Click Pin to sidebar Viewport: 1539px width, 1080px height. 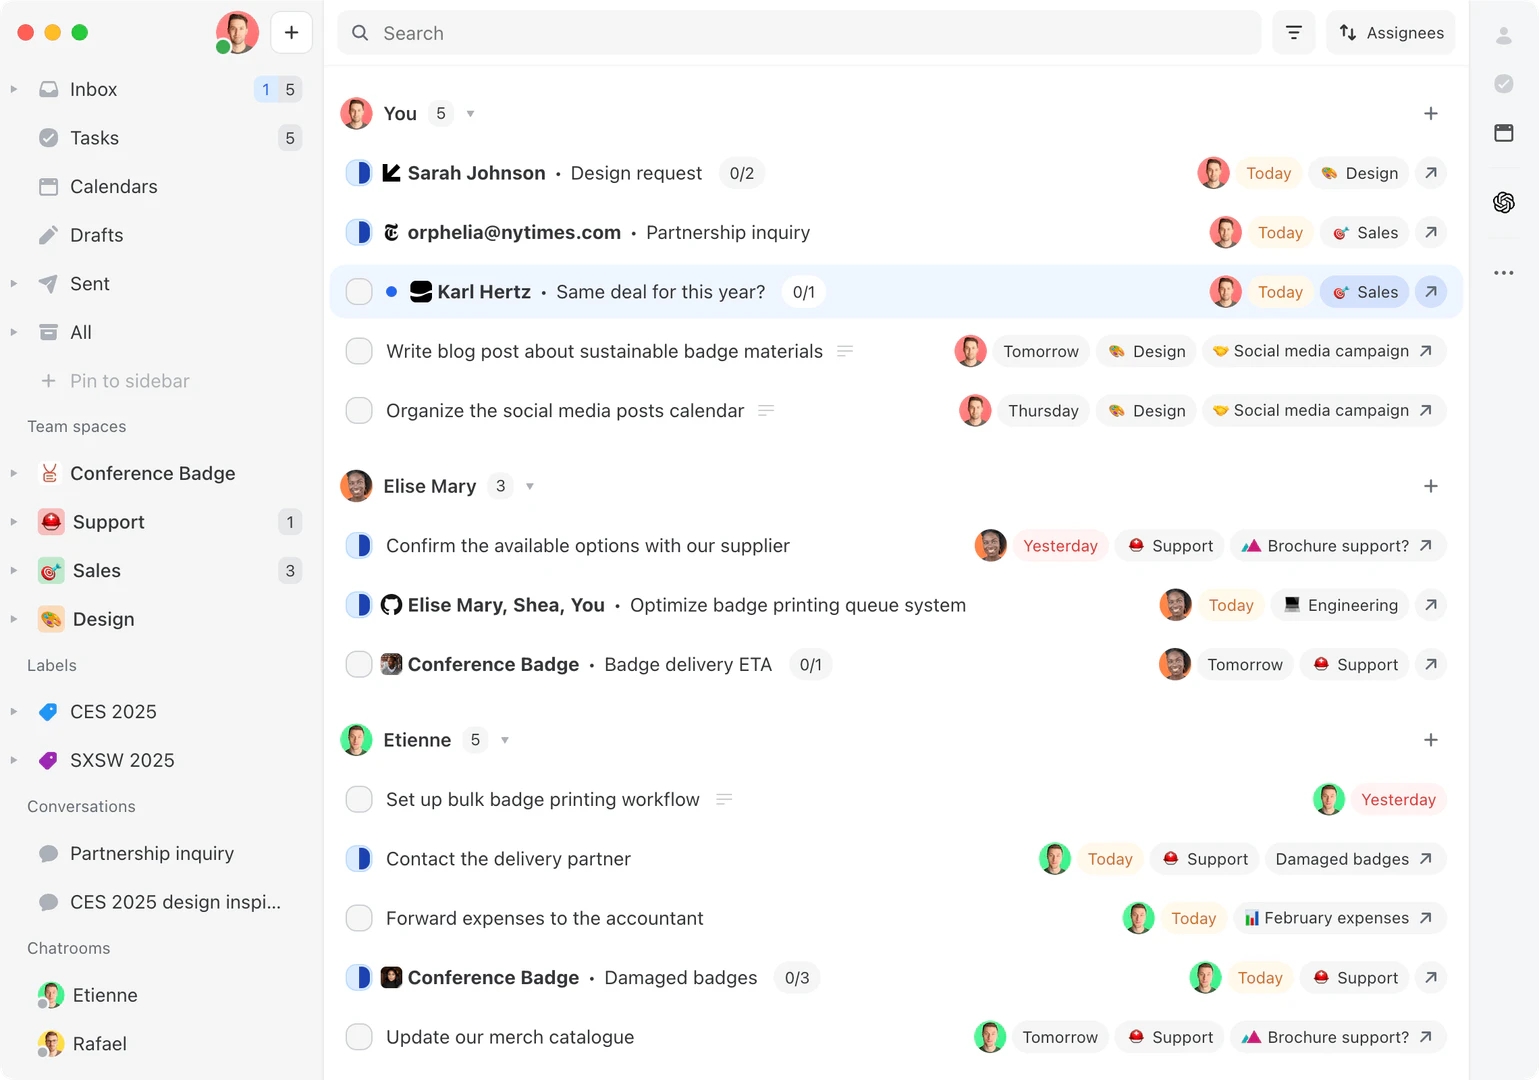(x=128, y=381)
